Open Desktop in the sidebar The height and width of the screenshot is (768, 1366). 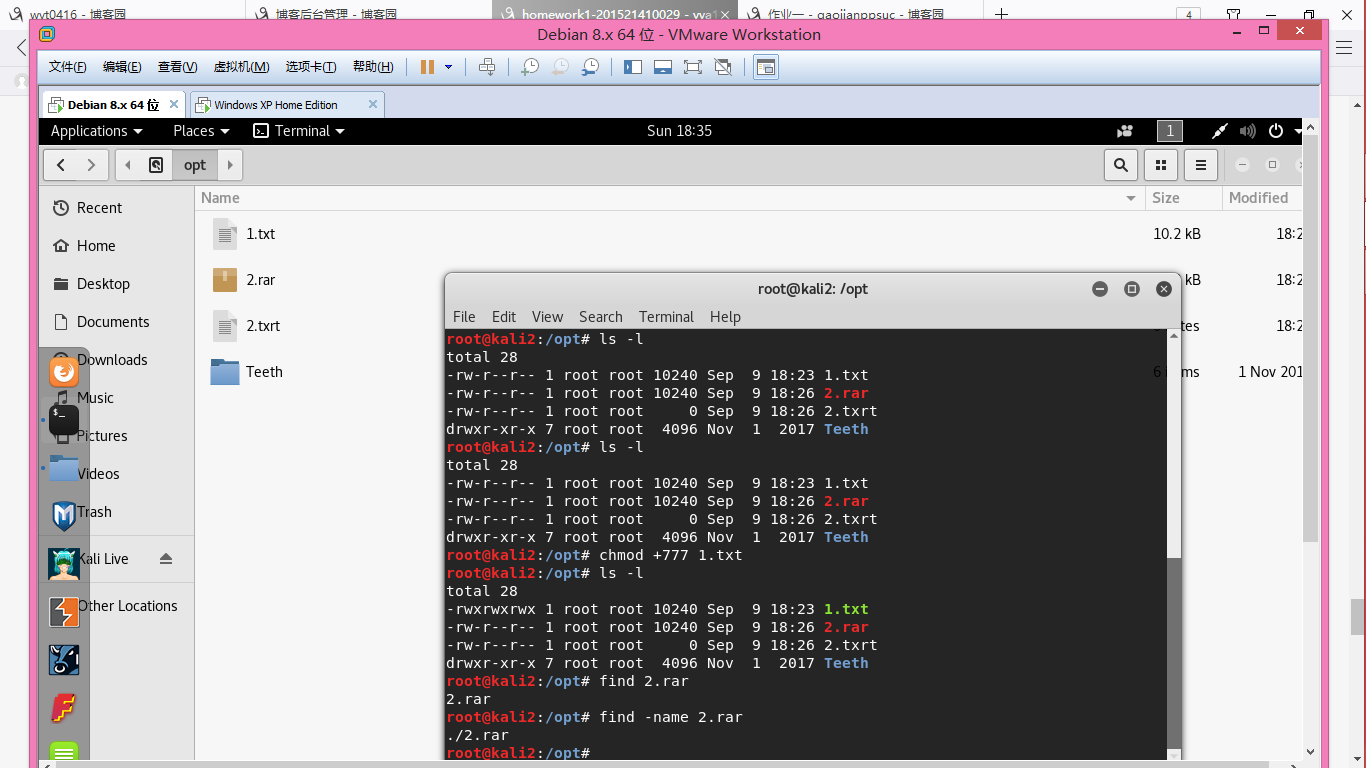[x=103, y=284]
